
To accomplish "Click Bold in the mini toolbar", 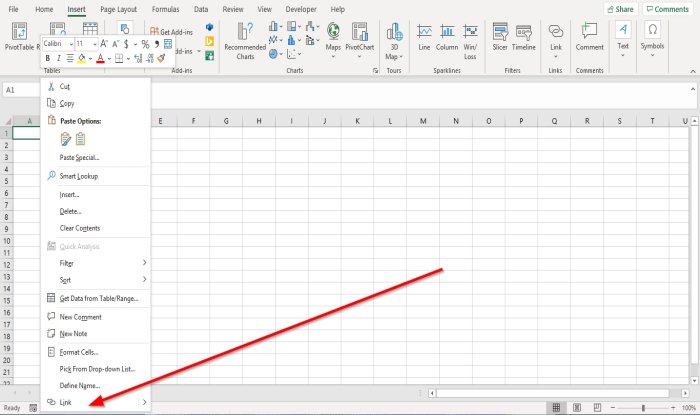I will coord(48,58).
